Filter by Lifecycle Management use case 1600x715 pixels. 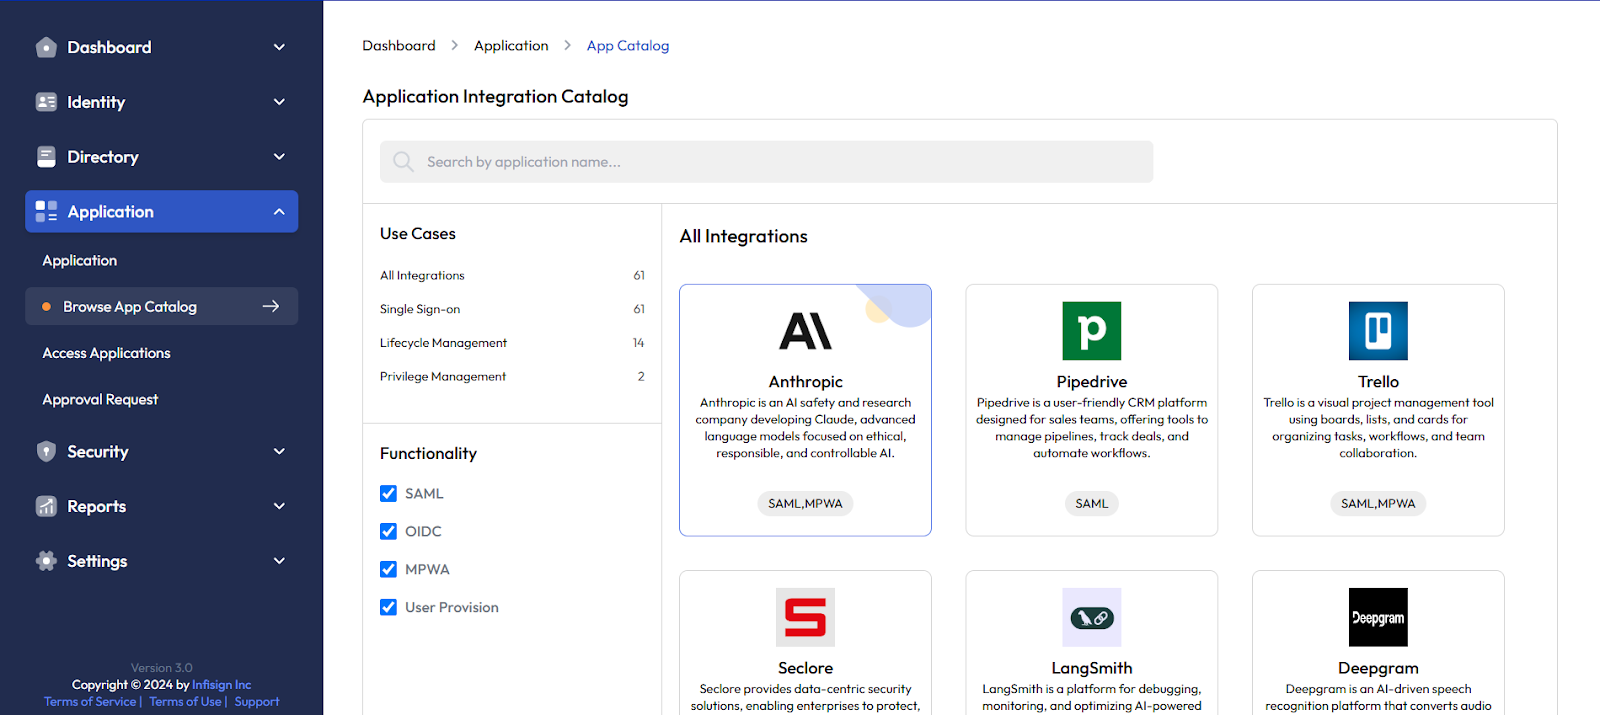(512, 343)
